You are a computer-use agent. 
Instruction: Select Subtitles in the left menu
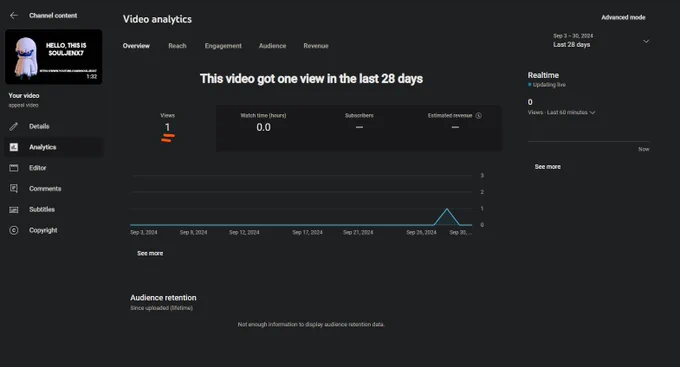coord(42,210)
